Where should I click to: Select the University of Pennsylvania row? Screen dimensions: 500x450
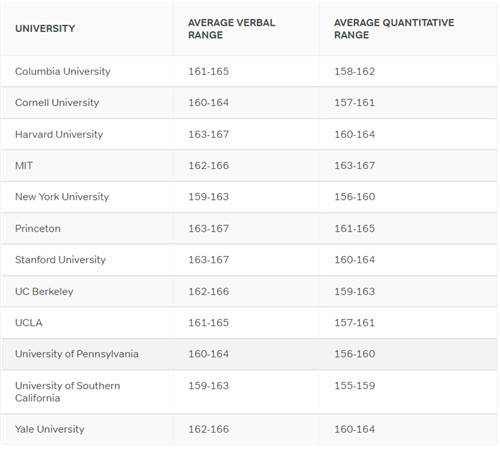click(249, 354)
